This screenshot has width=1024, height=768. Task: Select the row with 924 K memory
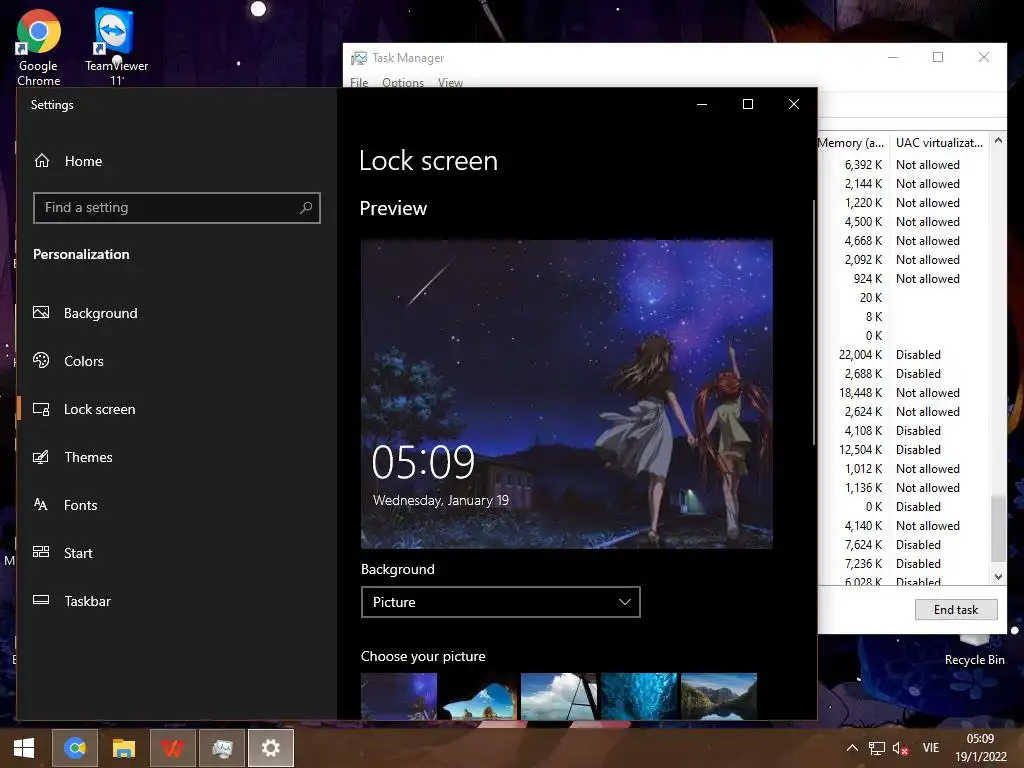(904, 279)
